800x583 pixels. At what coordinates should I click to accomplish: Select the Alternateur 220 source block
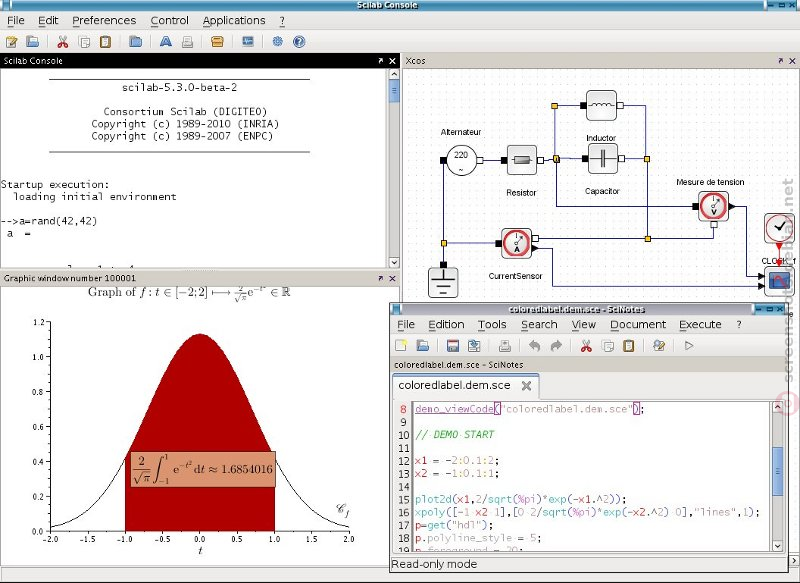coord(461,160)
